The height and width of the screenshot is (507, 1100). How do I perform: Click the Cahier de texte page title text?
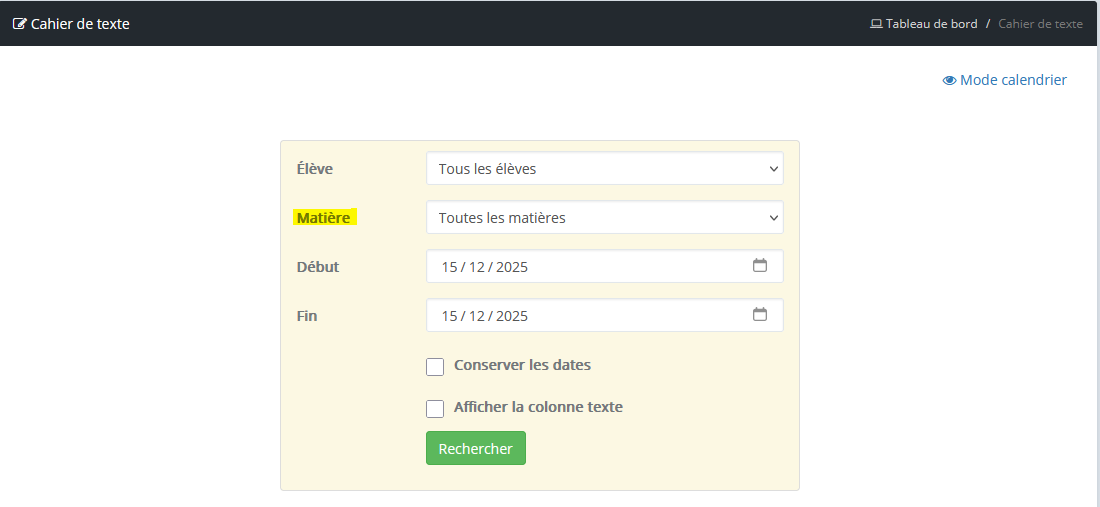(80, 24)
